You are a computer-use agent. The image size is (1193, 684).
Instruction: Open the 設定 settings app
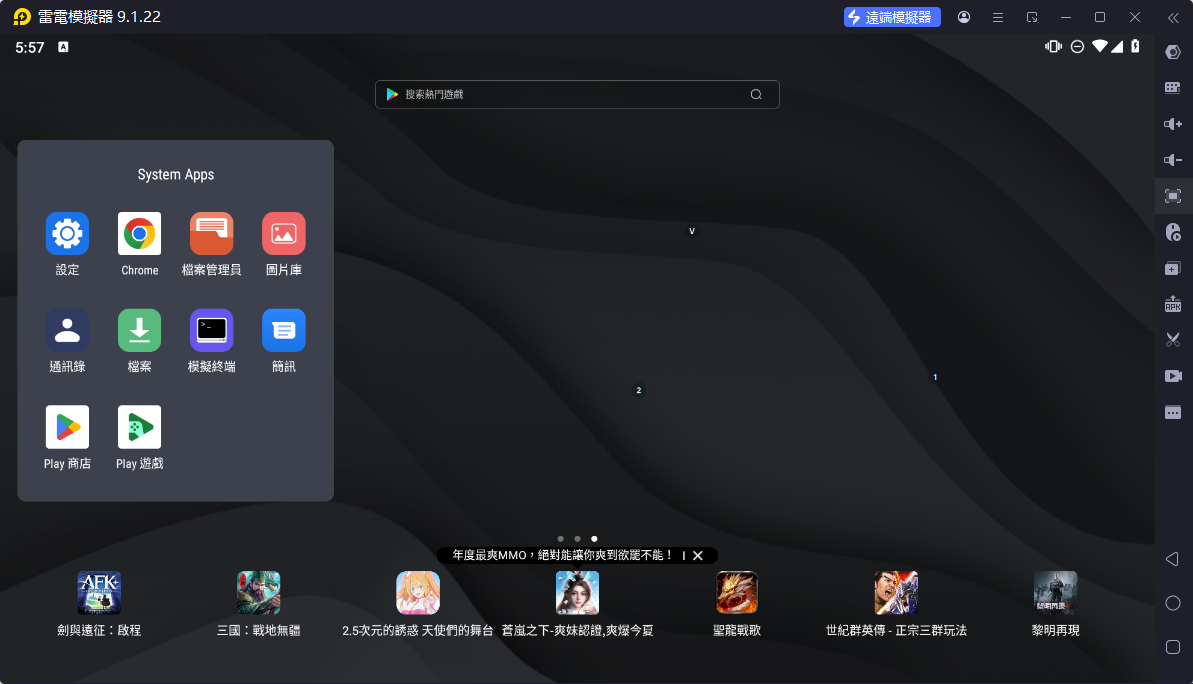point(67,234)
